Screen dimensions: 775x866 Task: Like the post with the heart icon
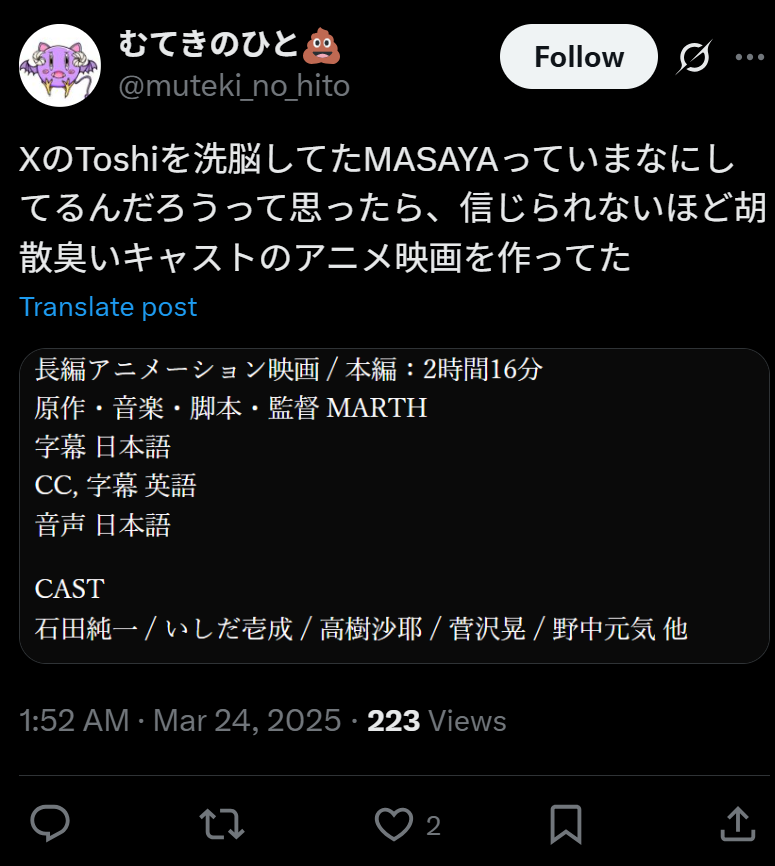(x=394, y=824)
